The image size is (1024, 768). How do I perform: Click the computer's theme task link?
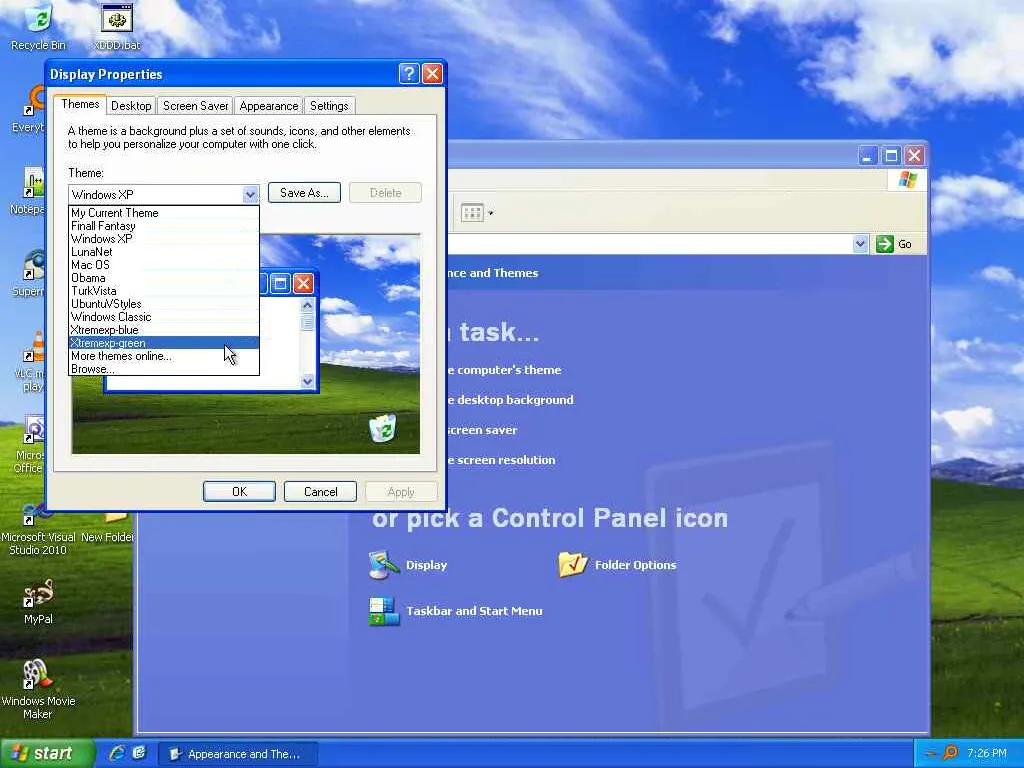click(504, 370)
